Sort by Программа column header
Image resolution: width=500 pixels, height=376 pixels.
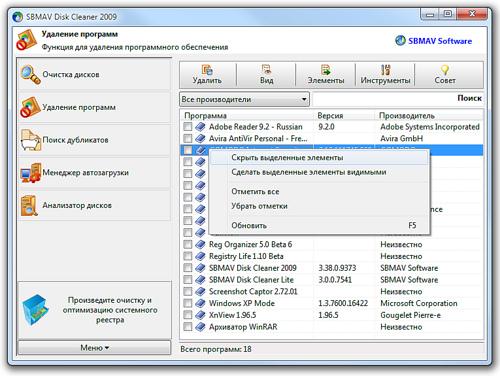coord(248,115)
